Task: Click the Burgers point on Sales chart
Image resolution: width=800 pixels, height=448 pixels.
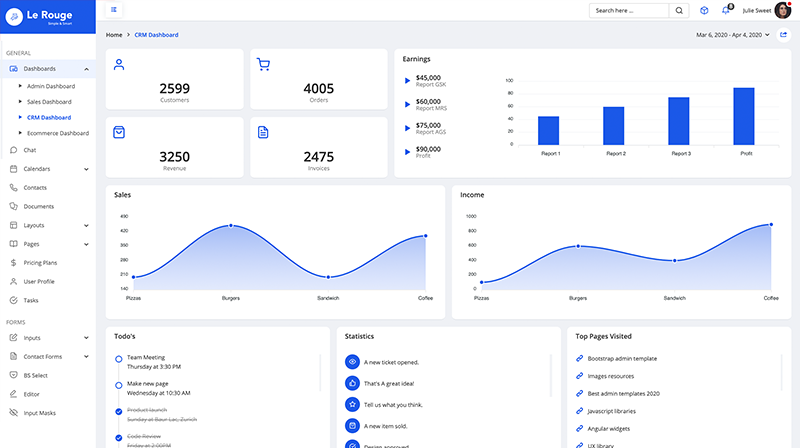Action: tap(231, 226)
